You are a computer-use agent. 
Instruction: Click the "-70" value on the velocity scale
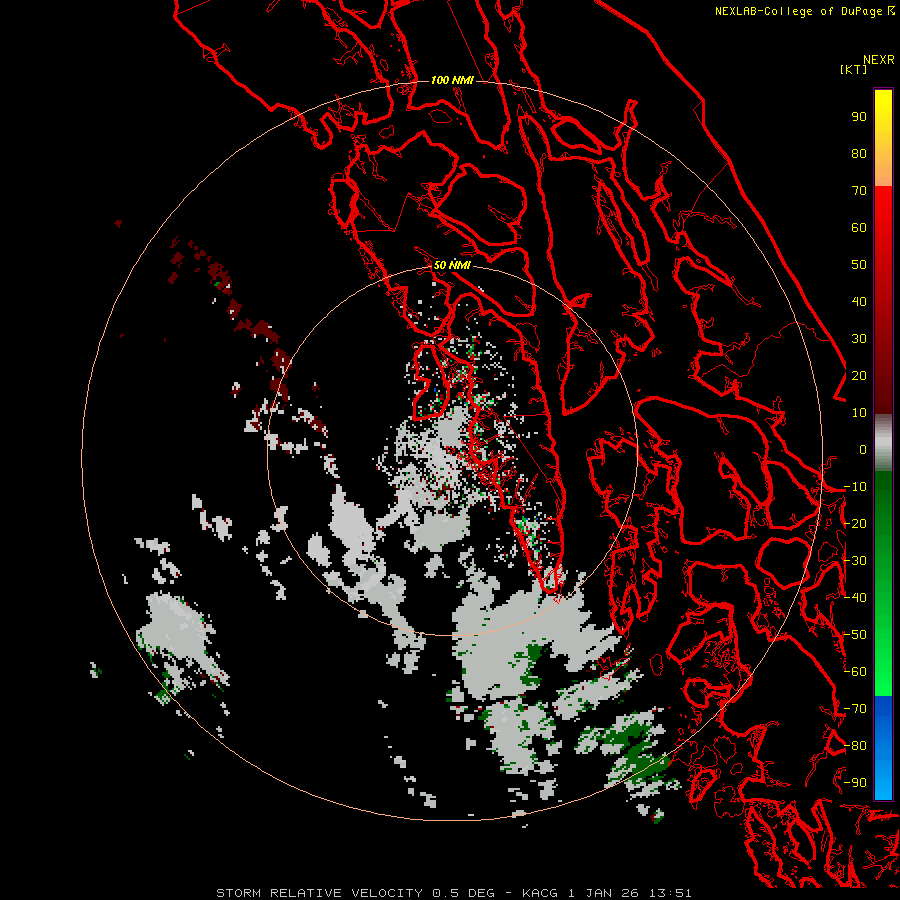[x=855, y=709]
